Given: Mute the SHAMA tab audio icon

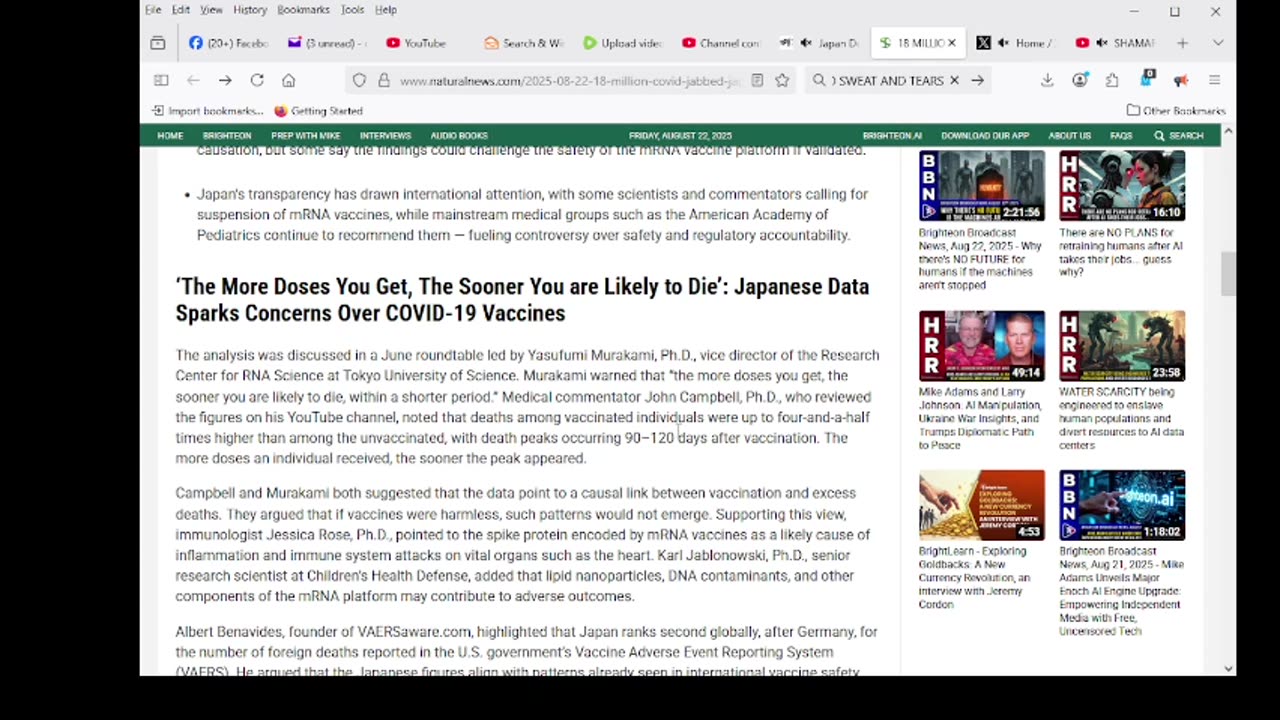Looking at the screenshot, I should point(1101,43).
